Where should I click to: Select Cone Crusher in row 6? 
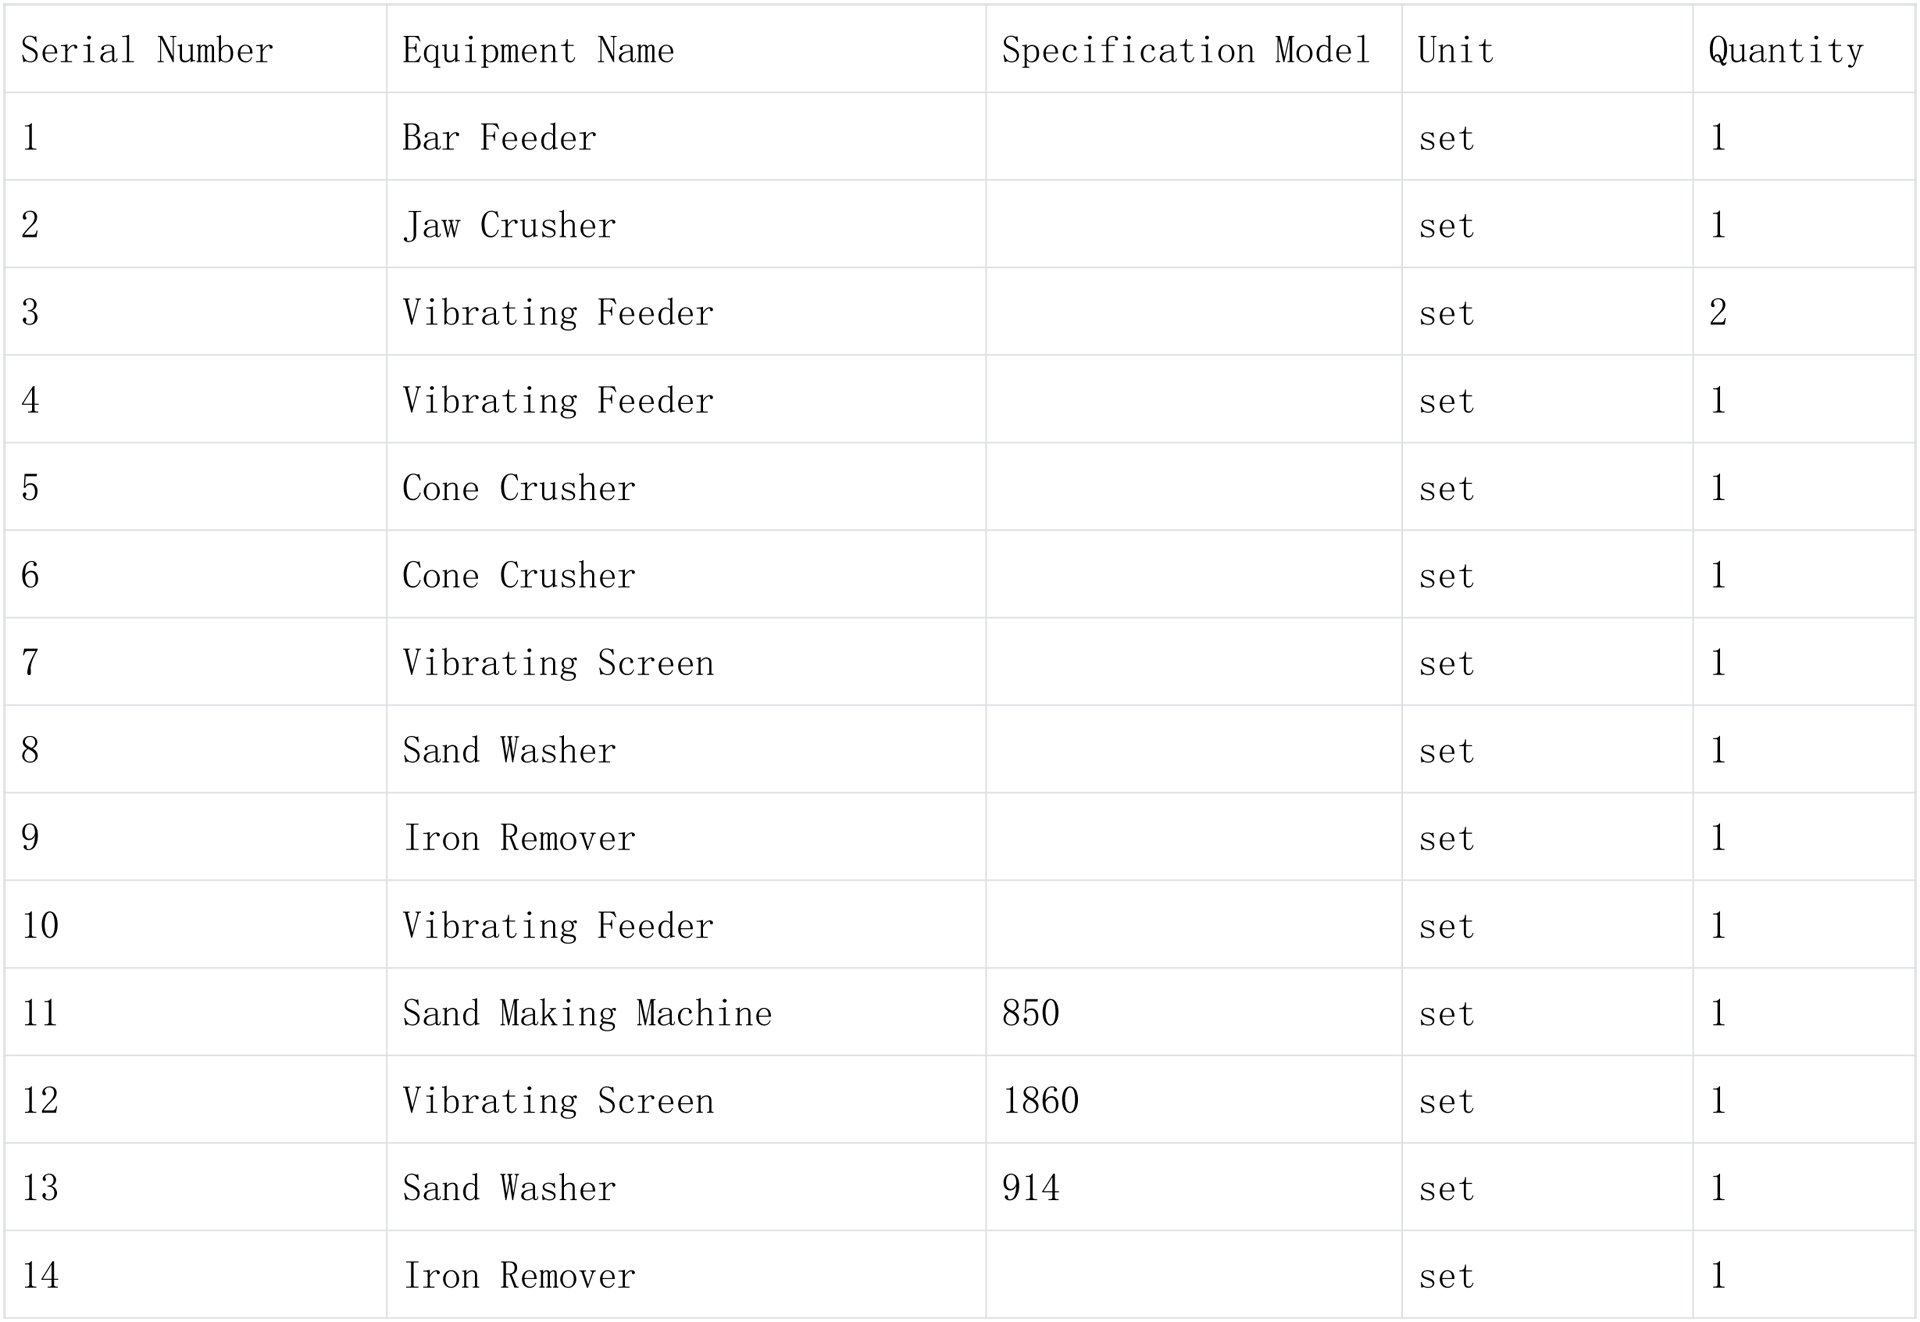pyautogui.click(x=686, y=574)
